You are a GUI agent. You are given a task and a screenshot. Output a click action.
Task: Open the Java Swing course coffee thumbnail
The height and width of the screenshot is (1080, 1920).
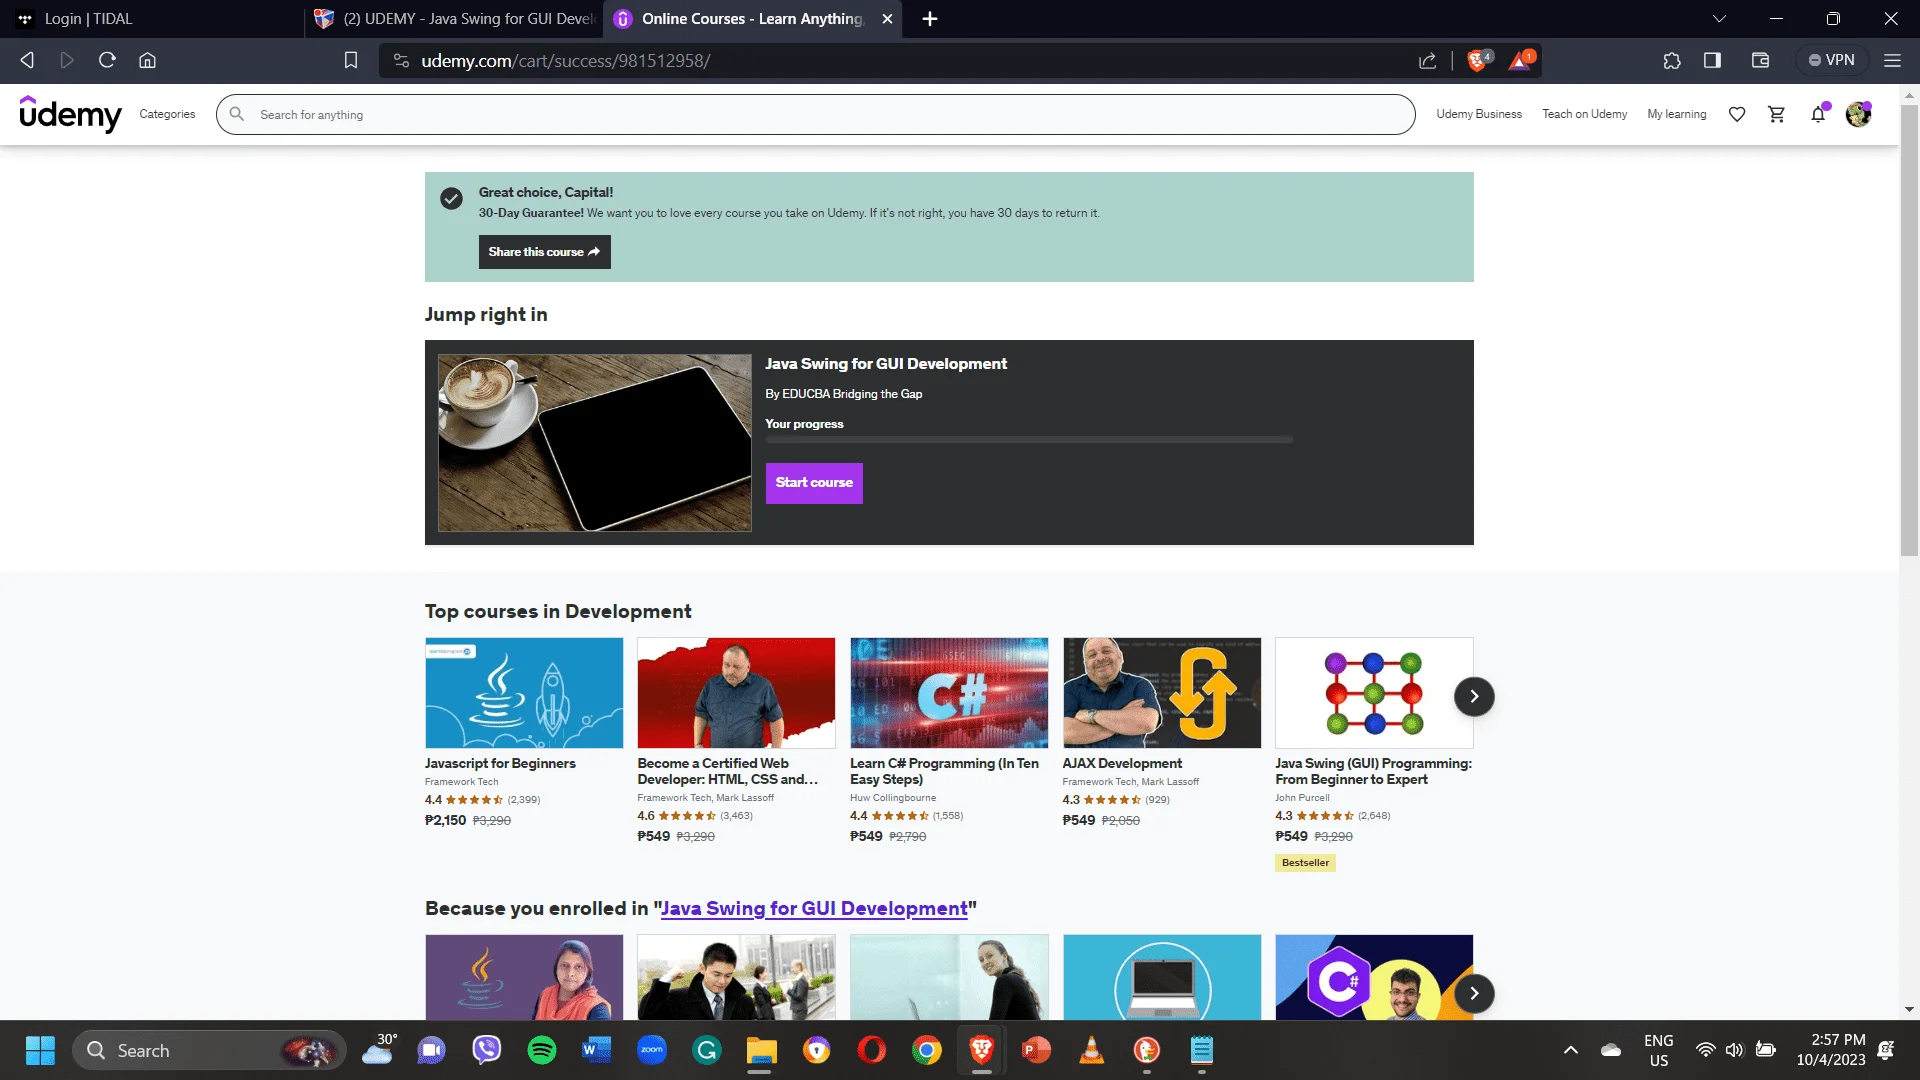point(595,442)
